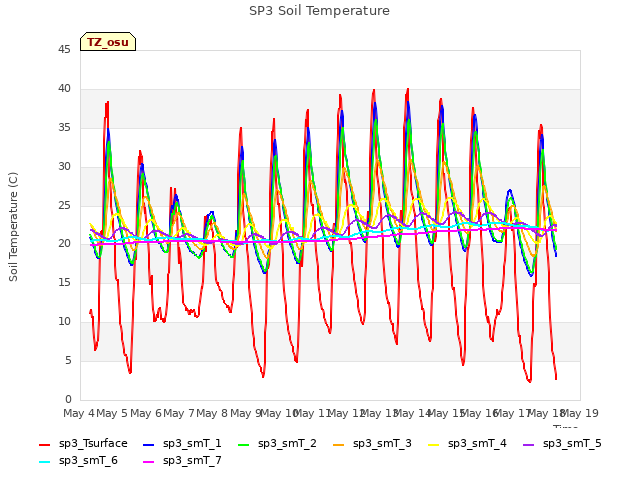Toggle the sp3_smT_7 legend entry

tap(182, 461)
